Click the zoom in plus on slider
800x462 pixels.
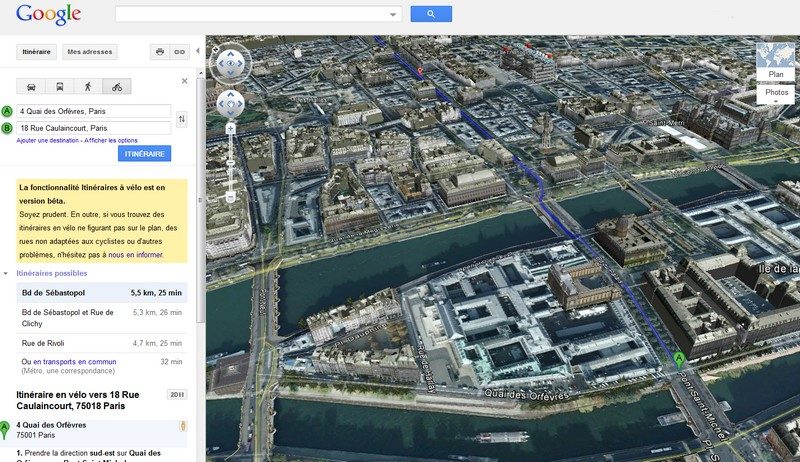tap(231, 129)
